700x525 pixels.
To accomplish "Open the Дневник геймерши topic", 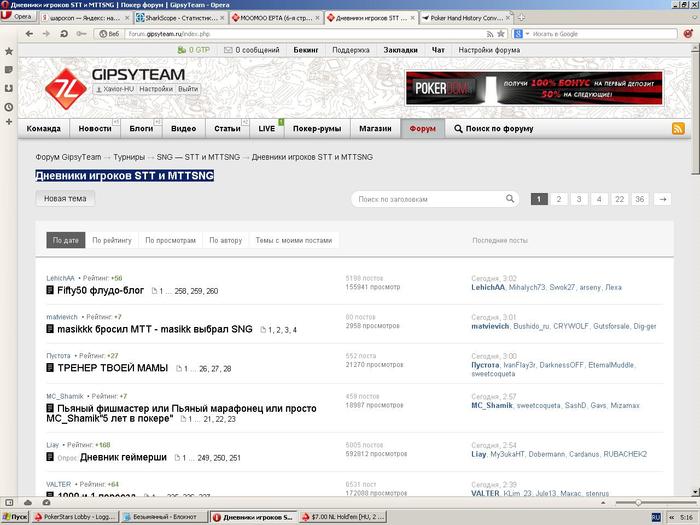I will click(123, 457).
